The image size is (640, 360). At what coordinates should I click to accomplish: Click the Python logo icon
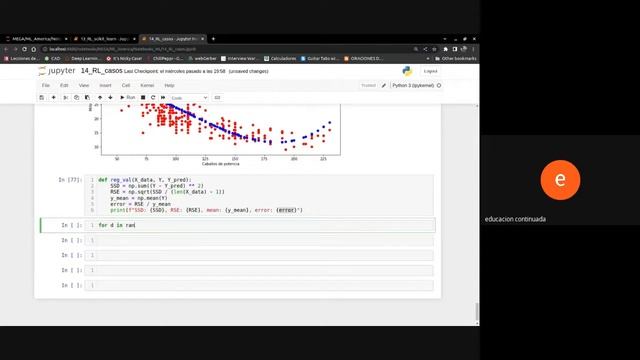coord(407,71)
